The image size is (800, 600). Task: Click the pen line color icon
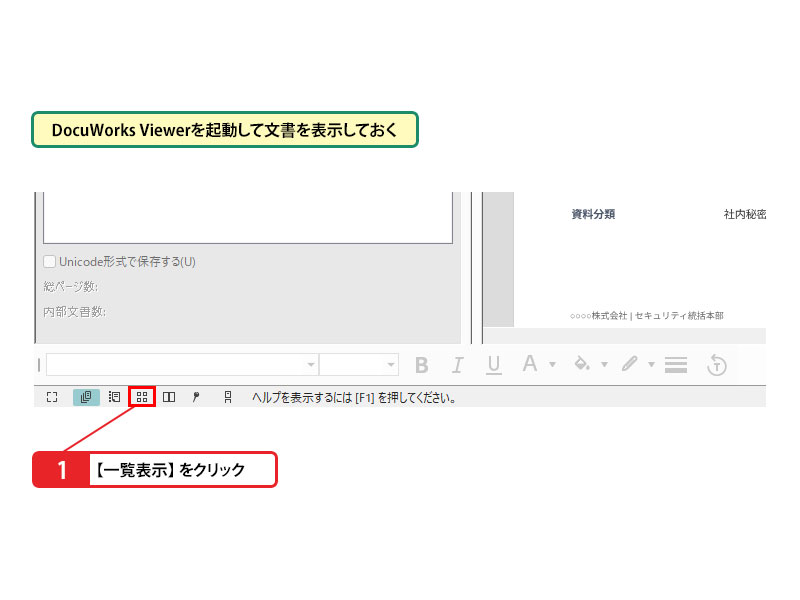click(x=630, y=364)
